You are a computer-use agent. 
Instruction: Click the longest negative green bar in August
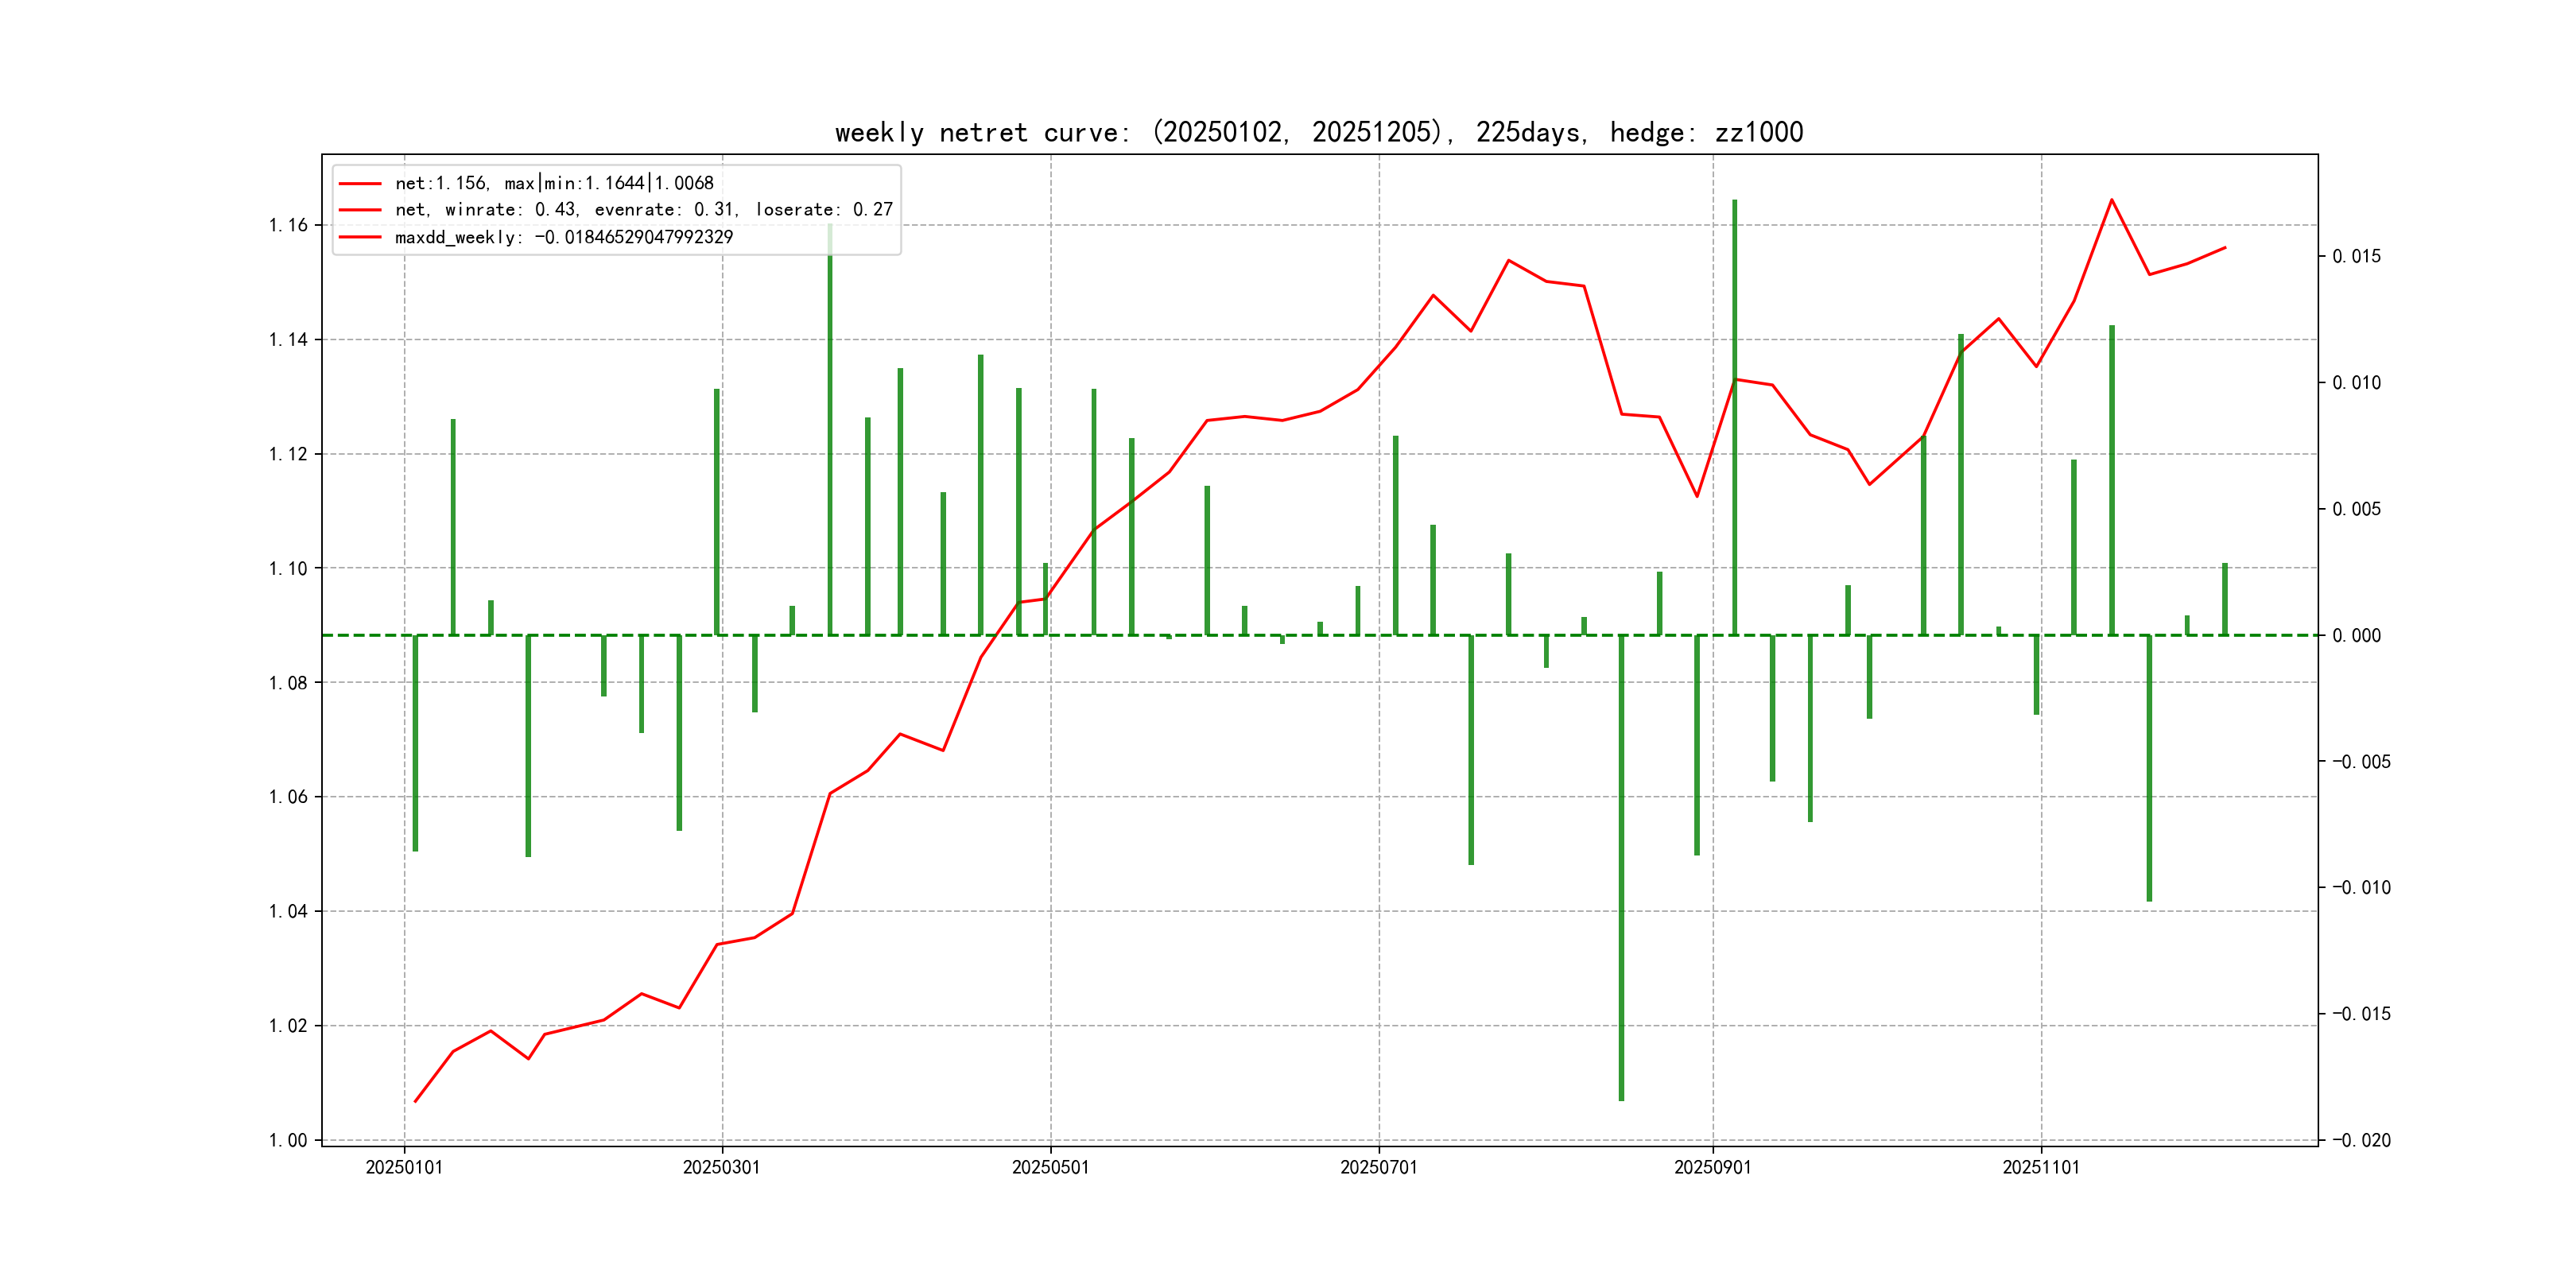(1621, 870)
